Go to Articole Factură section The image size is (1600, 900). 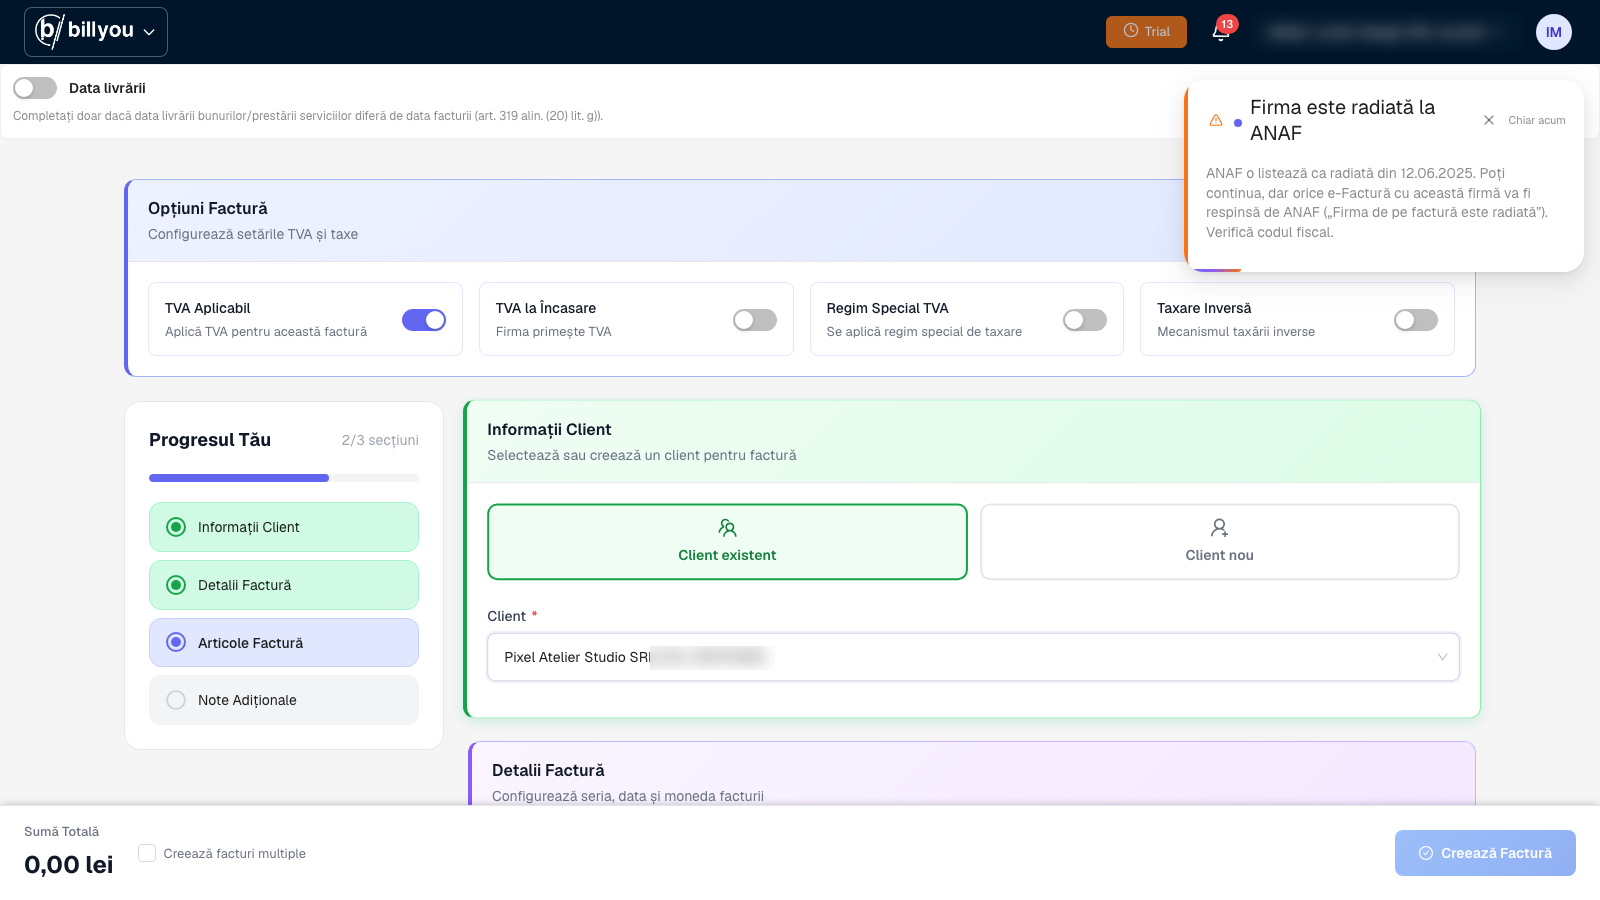[x=284, y=643]
